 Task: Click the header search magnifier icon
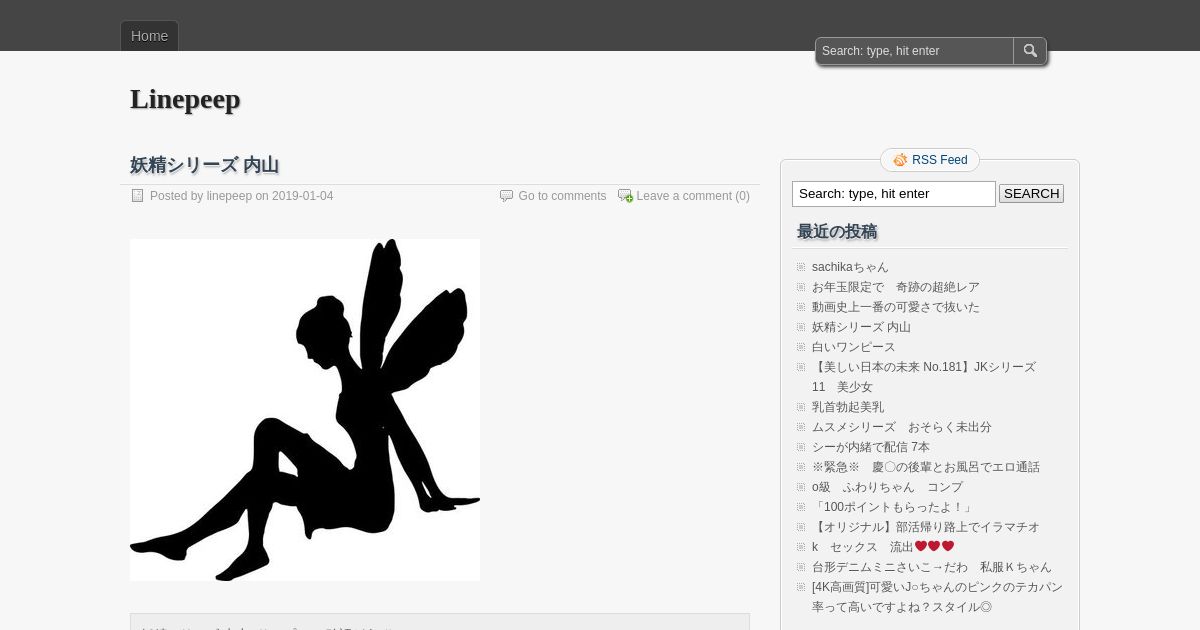coord(1030,51)
